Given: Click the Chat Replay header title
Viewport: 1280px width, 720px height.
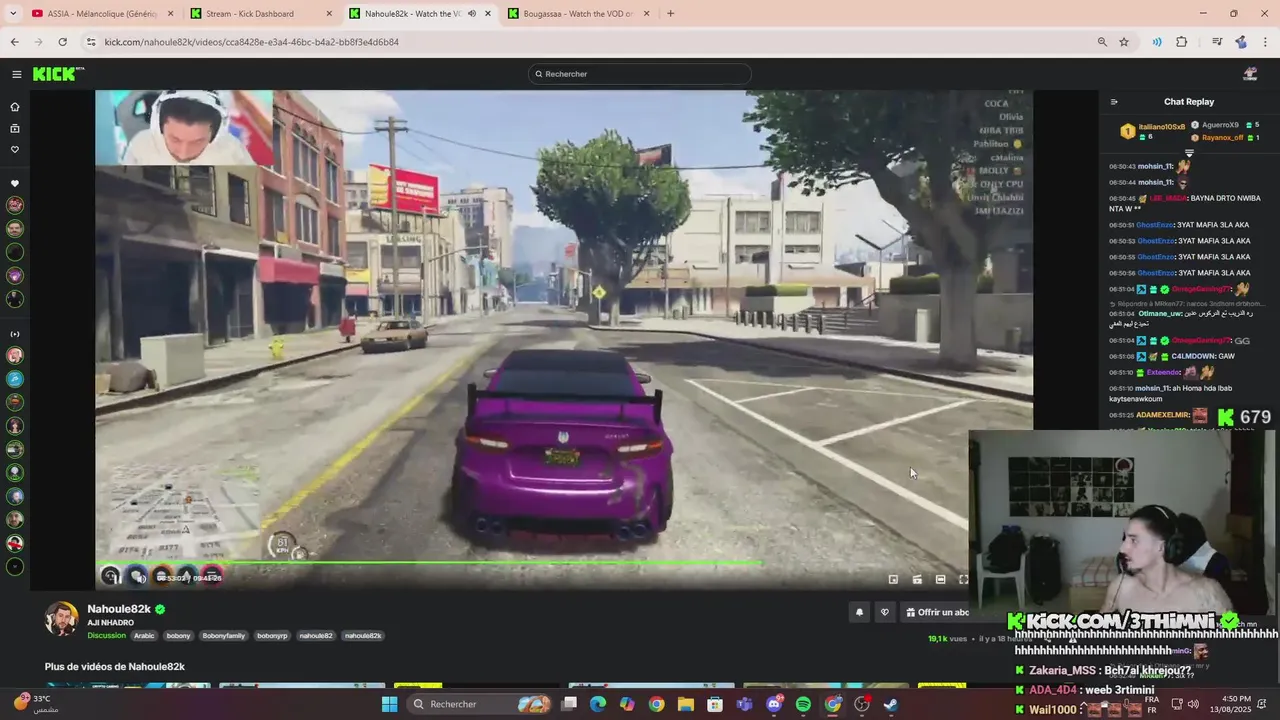Looking at the screenshot, I should tap(1189, 101).
